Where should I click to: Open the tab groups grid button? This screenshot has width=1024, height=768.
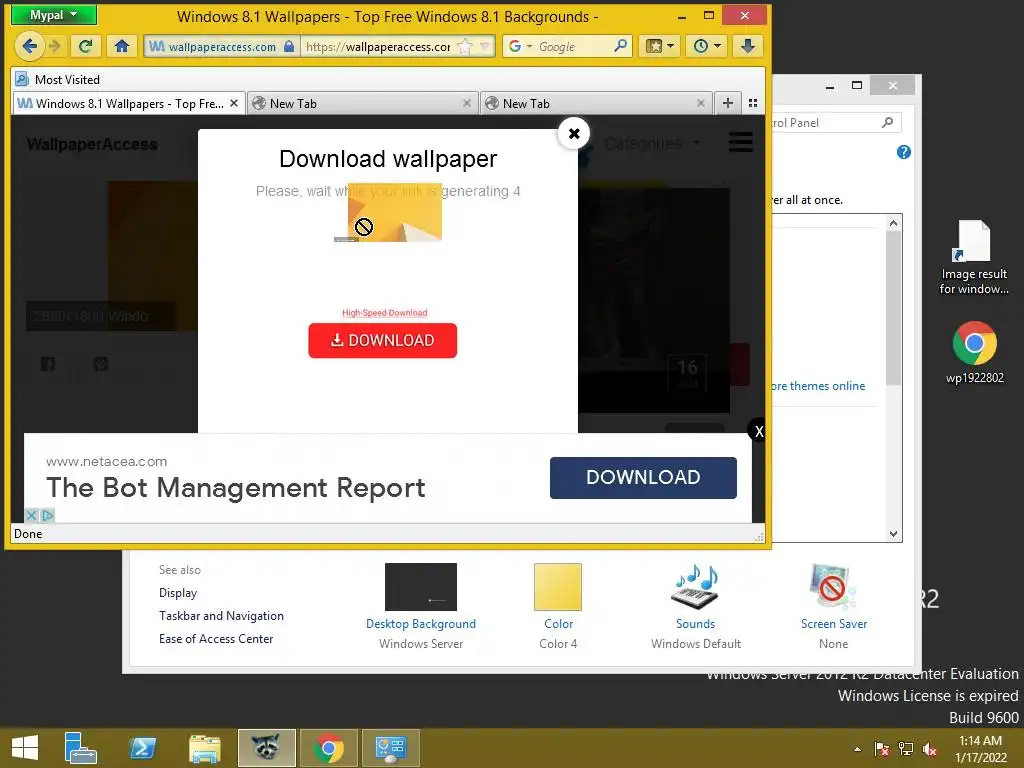pyautogui.click(x=753, y=103)
